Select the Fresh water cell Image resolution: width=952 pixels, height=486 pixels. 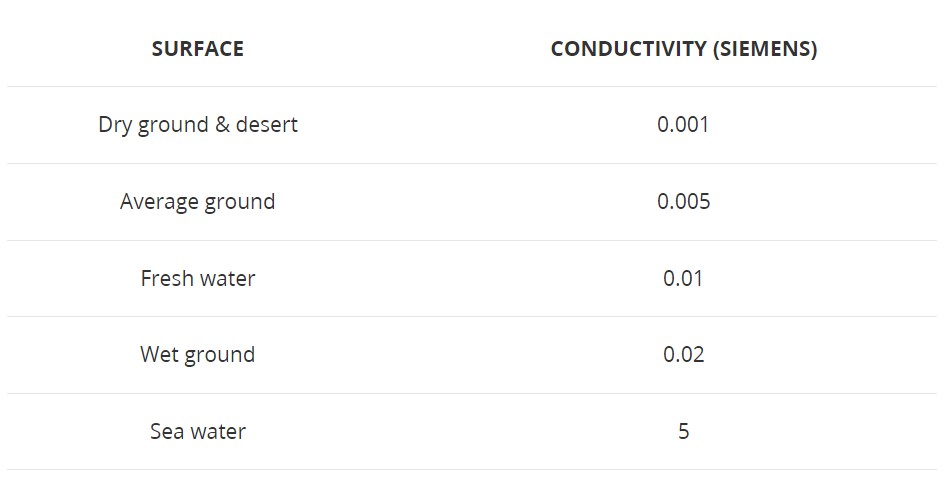[198, 278]
